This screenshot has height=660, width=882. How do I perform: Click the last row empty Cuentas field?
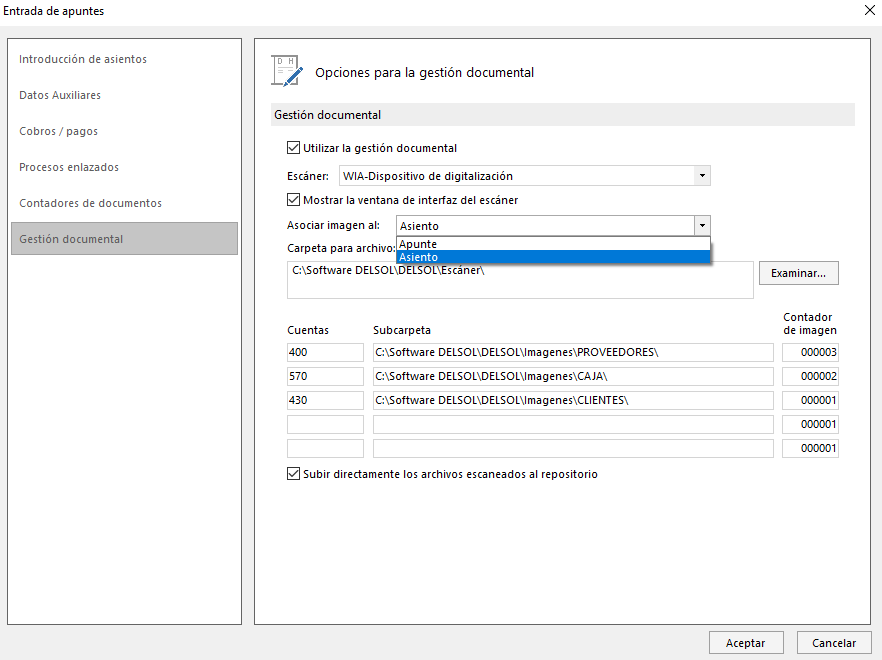point(325,448)
